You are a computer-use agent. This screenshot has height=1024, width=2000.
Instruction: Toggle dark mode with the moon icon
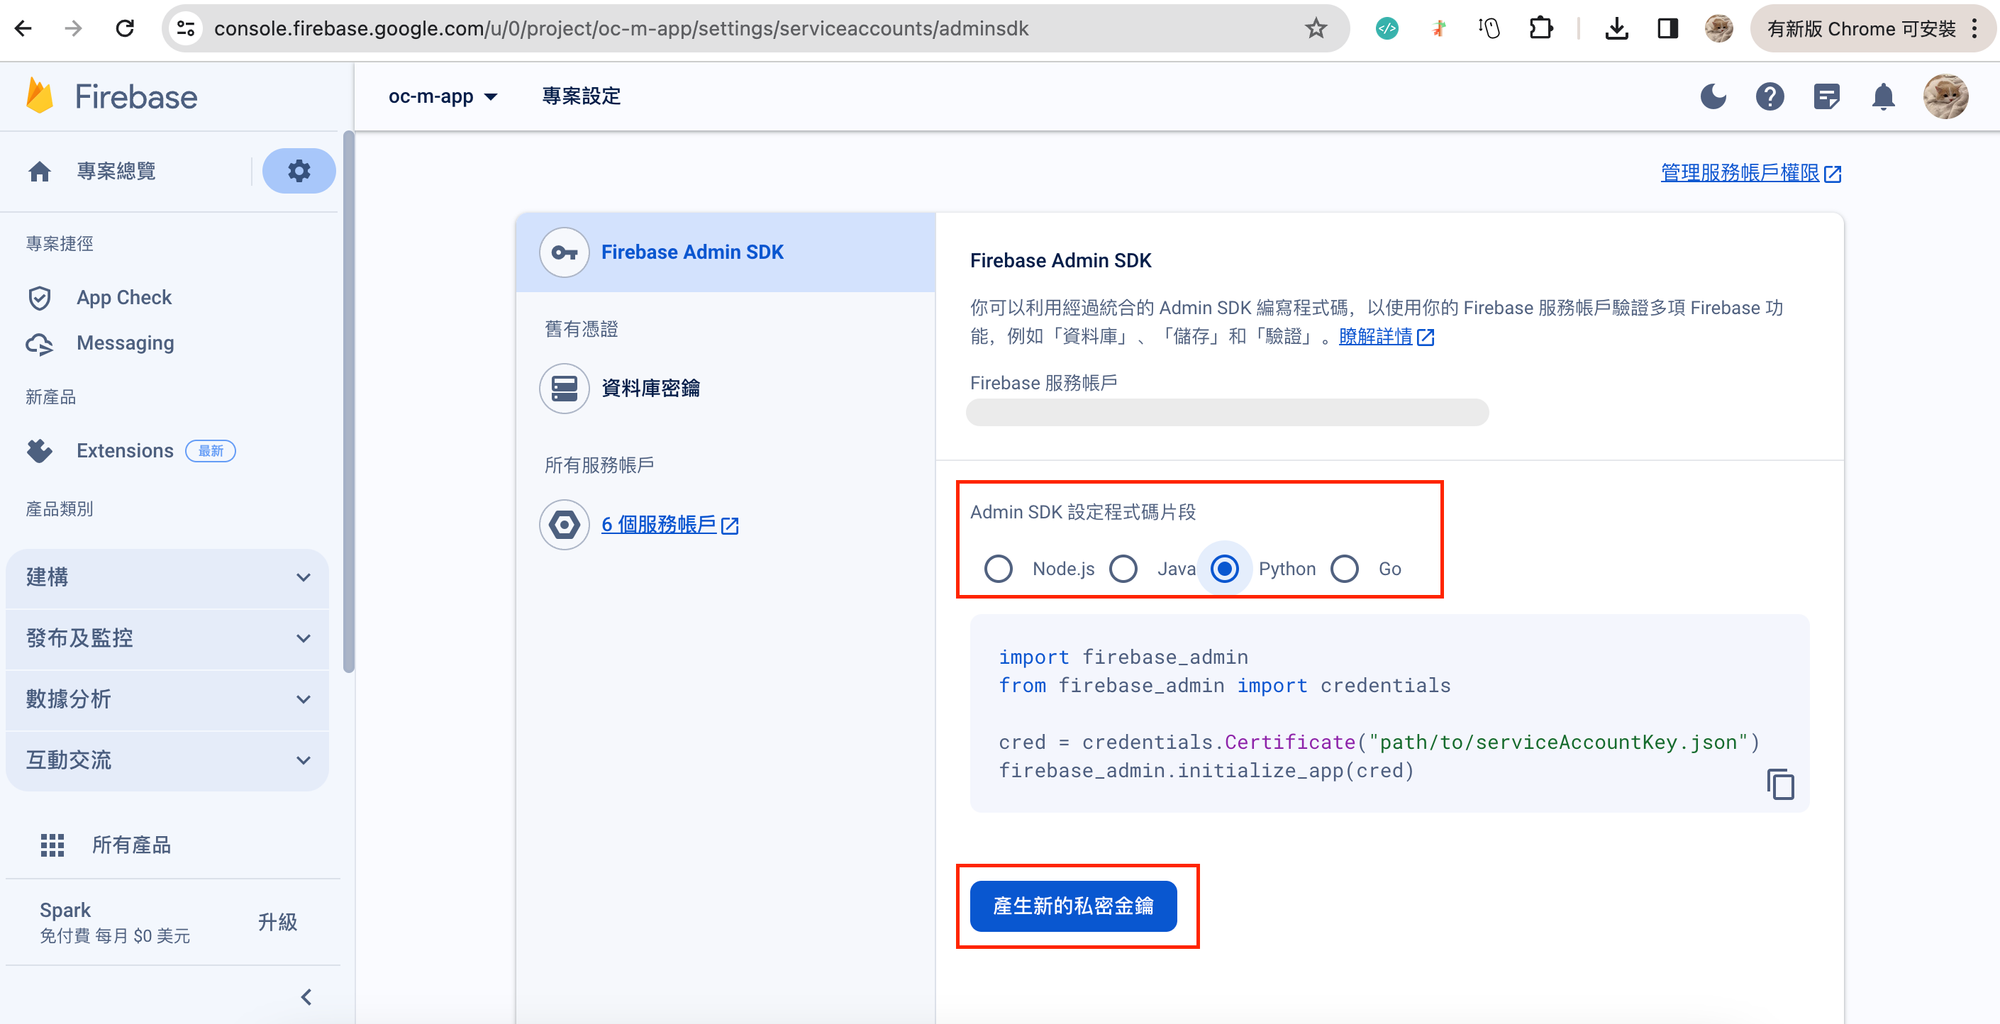1713,97
